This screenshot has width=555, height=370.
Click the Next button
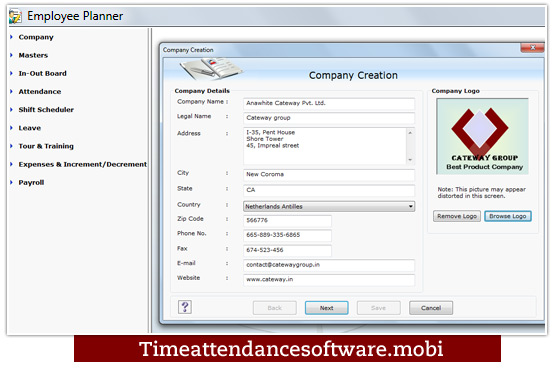click(x=326, y=308)
